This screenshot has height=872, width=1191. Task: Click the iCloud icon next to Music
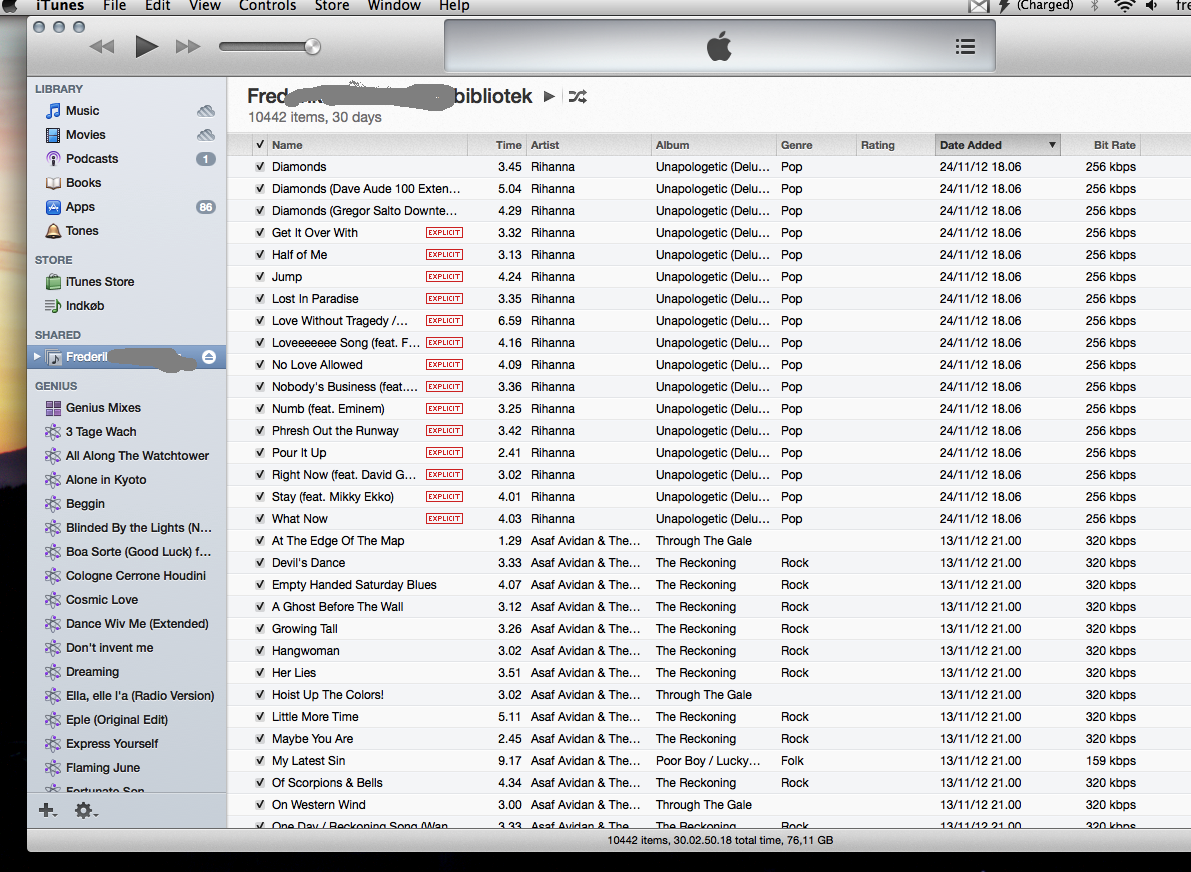coord(206,111)
